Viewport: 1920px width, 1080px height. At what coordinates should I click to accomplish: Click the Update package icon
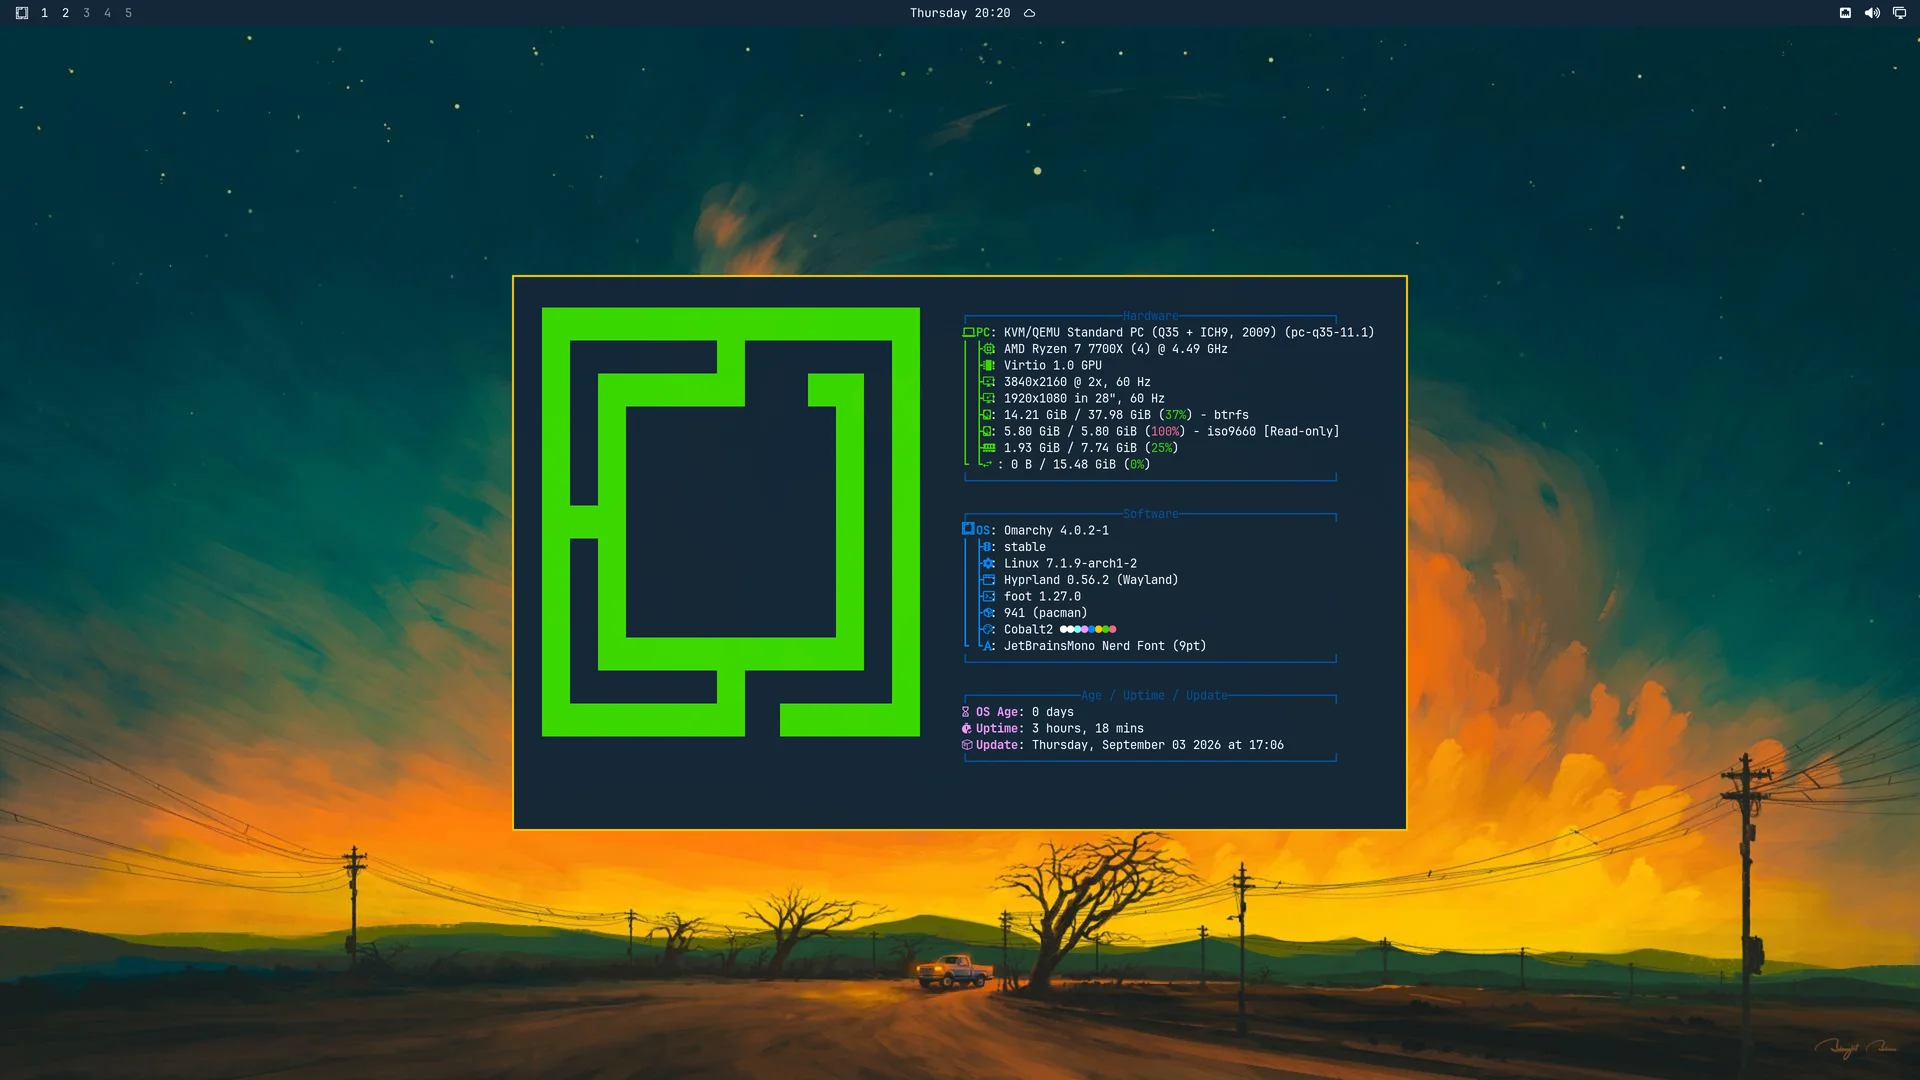966,745
